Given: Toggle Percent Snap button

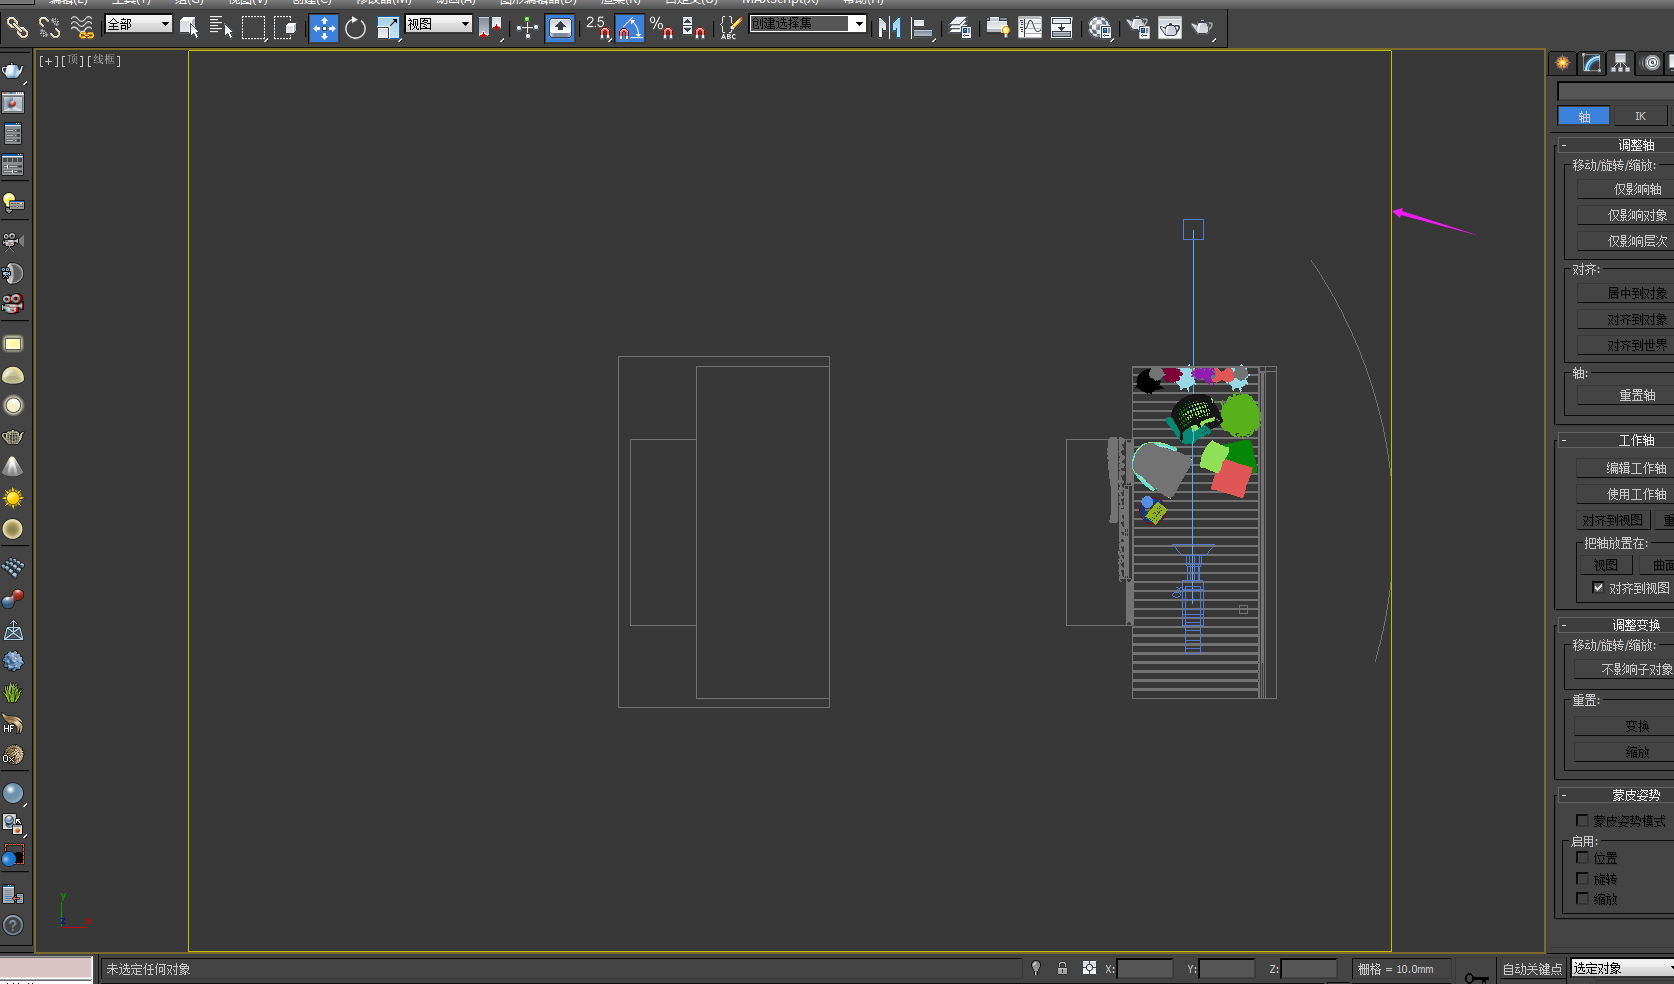Looking at the screenshot, I should (661, 27).
